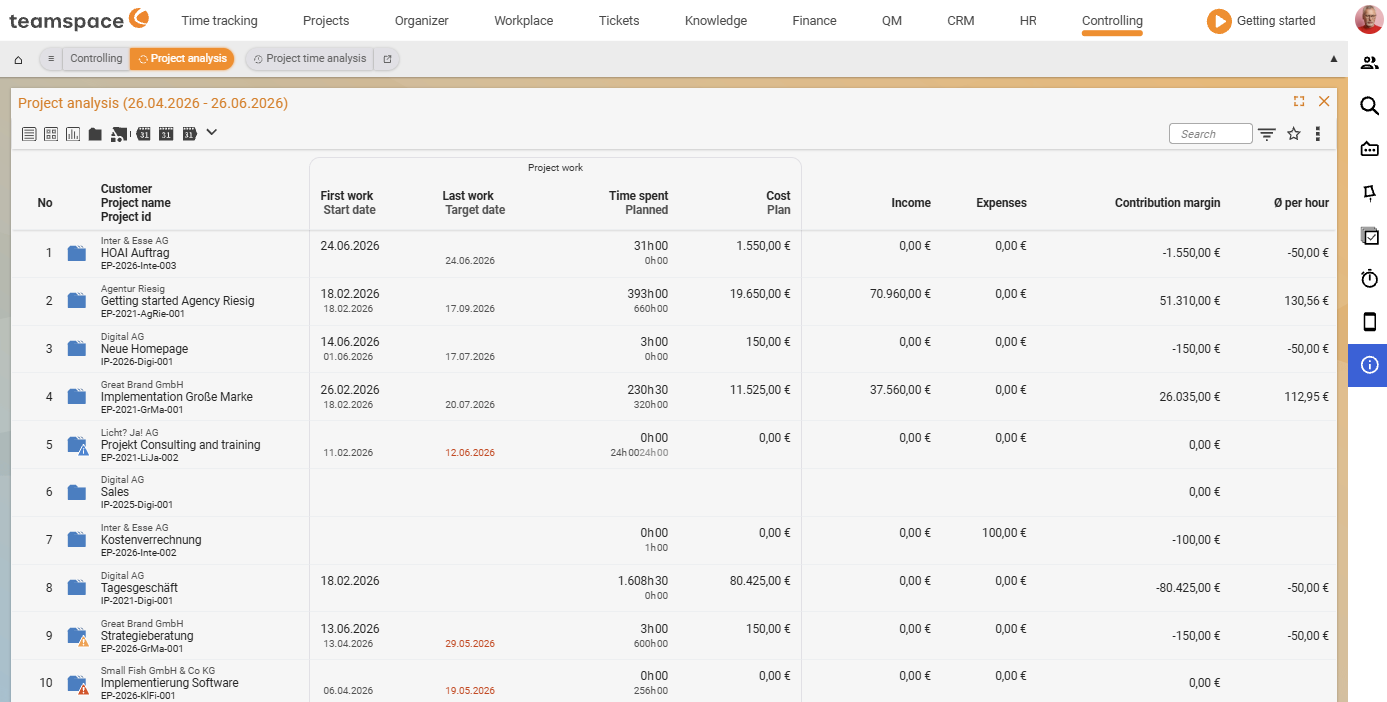
Task: Sort by Income column header
Action: tap(911, 203)
